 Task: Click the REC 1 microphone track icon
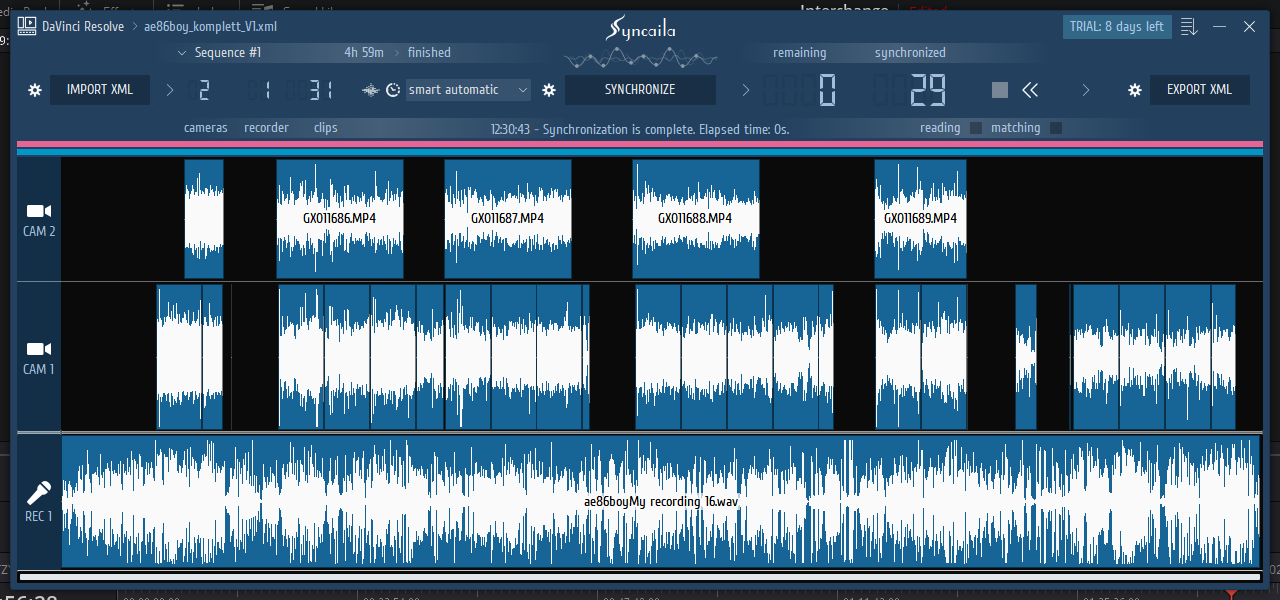pos(39,493)
